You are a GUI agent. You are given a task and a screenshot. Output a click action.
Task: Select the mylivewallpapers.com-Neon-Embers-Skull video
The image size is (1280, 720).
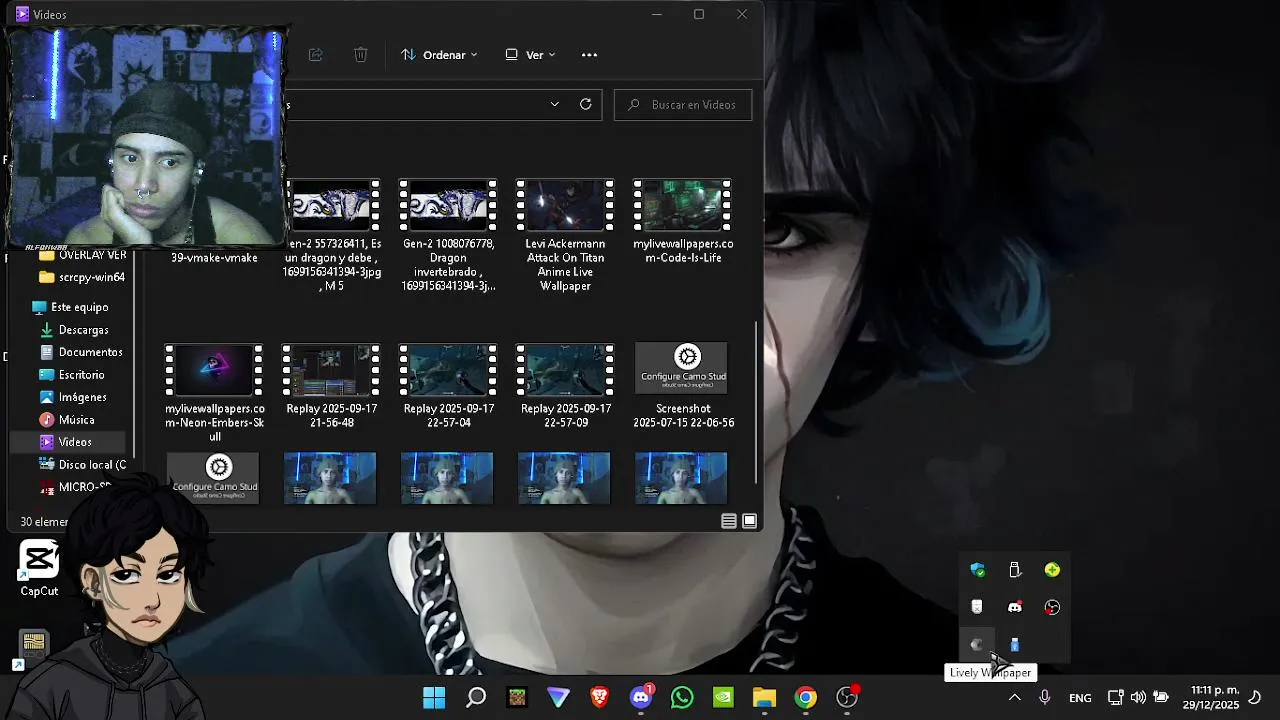pos(214,393)
